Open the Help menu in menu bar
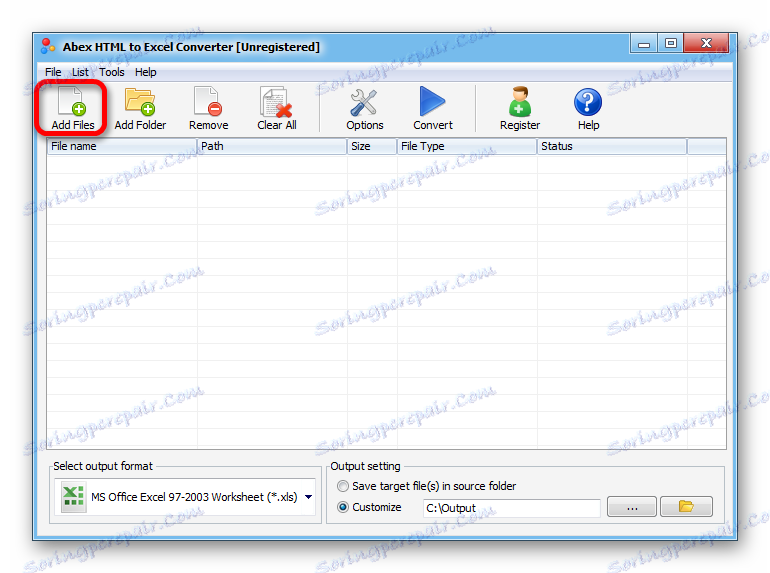This screenshot has width=770, height=573. point(145,72)
